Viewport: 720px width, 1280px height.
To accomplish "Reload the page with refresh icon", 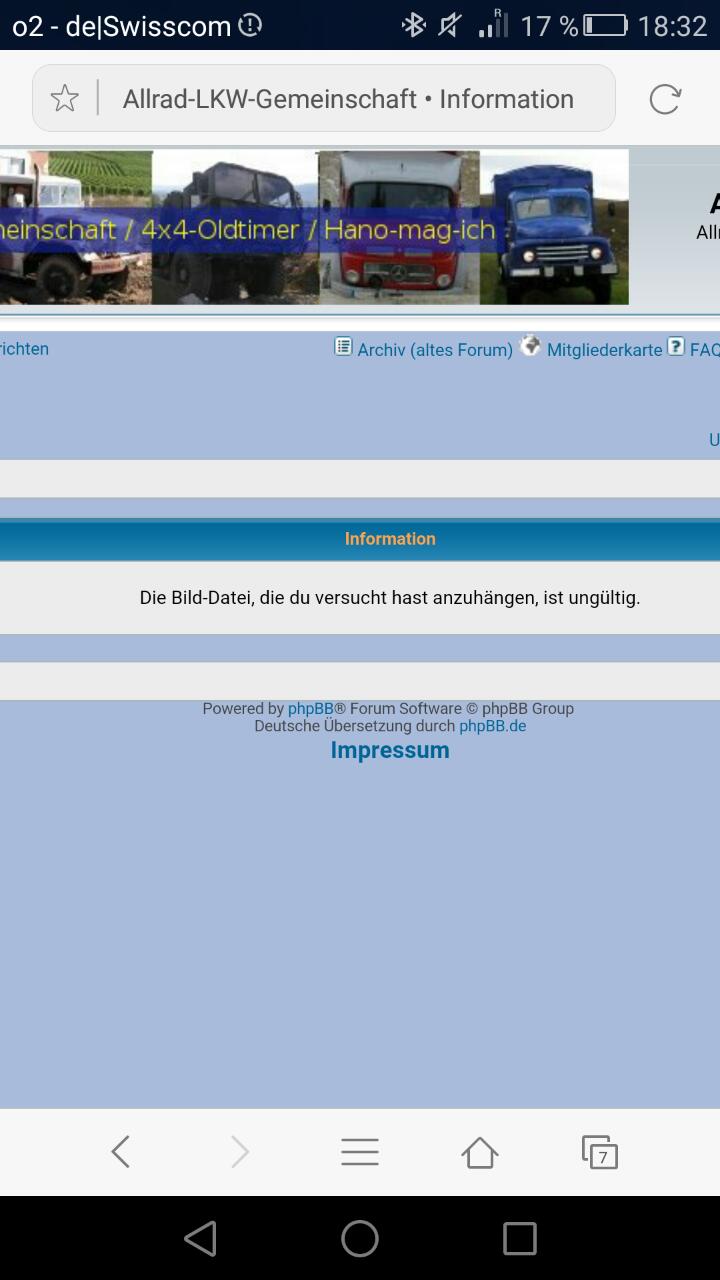I will (665, 99).
